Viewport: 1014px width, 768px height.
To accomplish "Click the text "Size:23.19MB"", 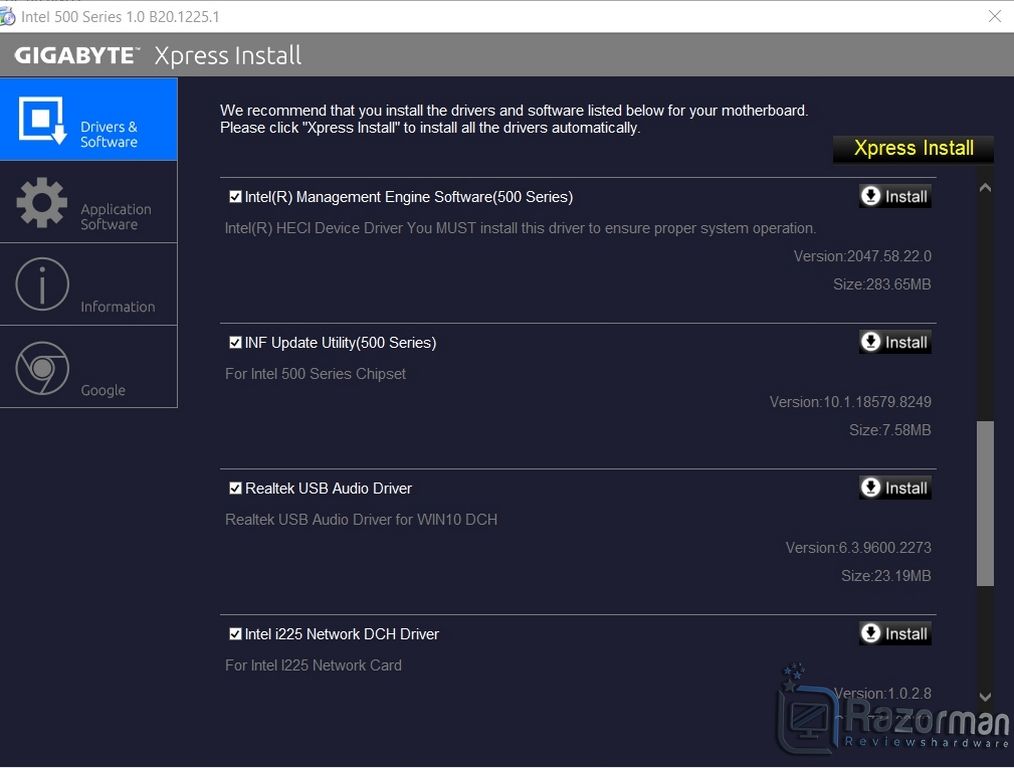I will [886, 575].
